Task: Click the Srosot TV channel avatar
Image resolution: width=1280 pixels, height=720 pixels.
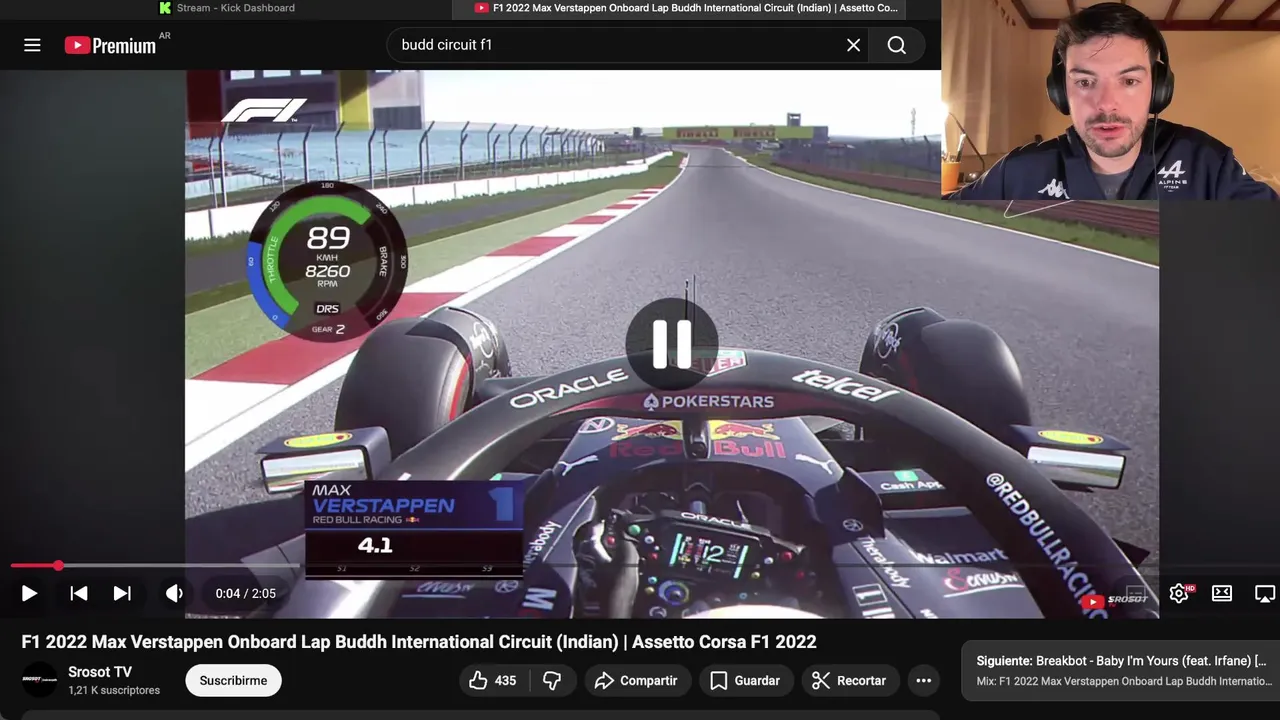Action: pyautogui.click(x=40, y=680)
